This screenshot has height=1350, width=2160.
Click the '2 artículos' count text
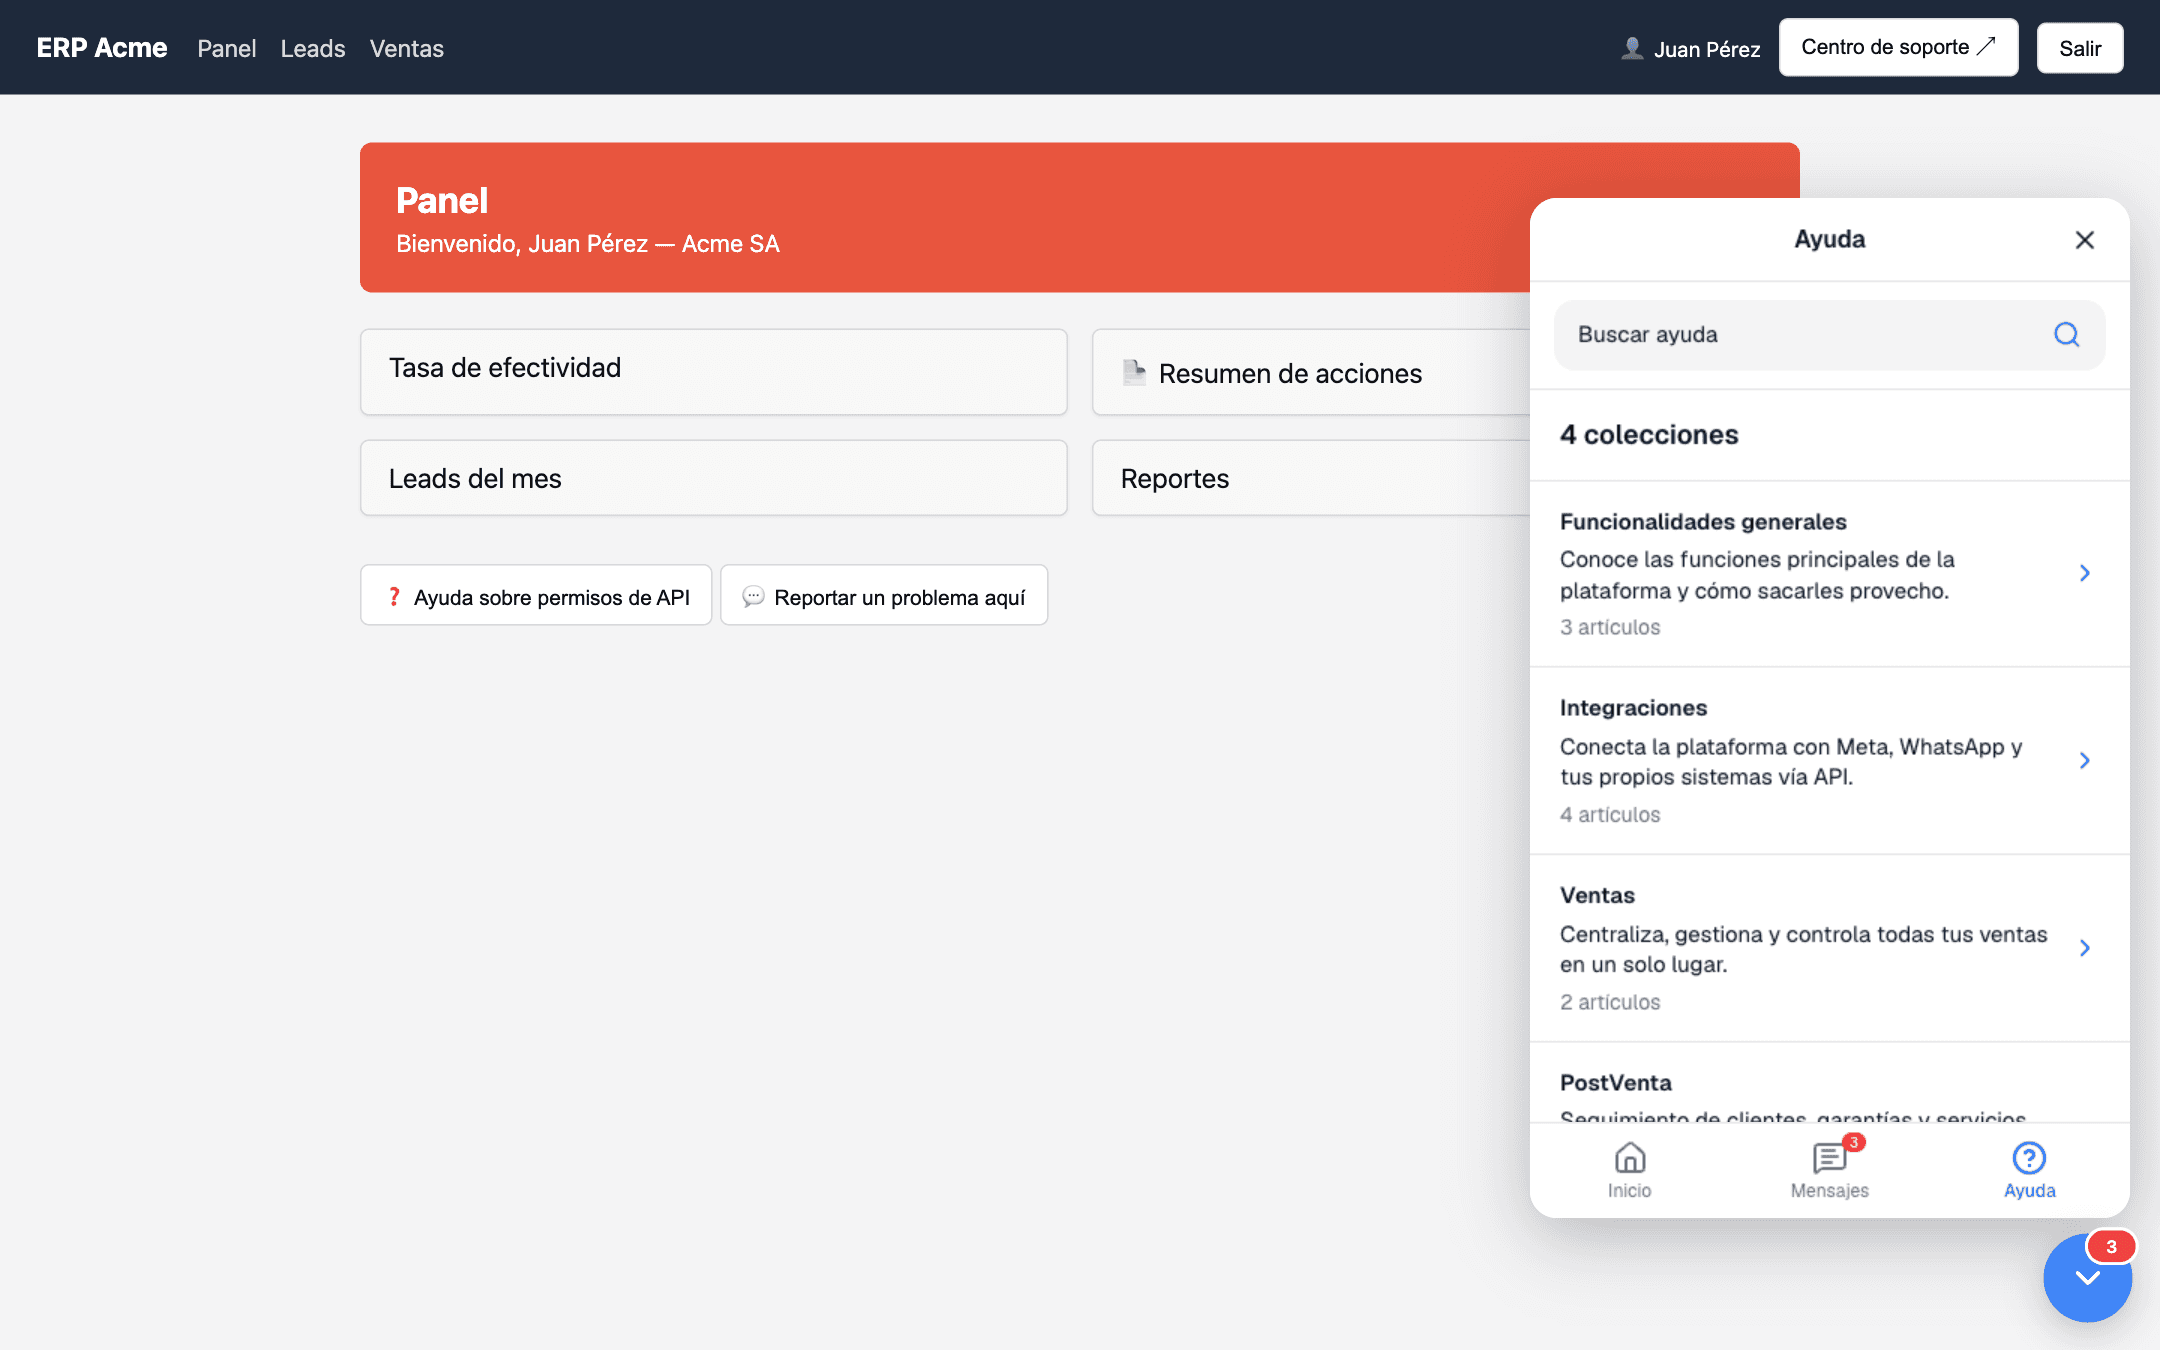[1610, 1002]
